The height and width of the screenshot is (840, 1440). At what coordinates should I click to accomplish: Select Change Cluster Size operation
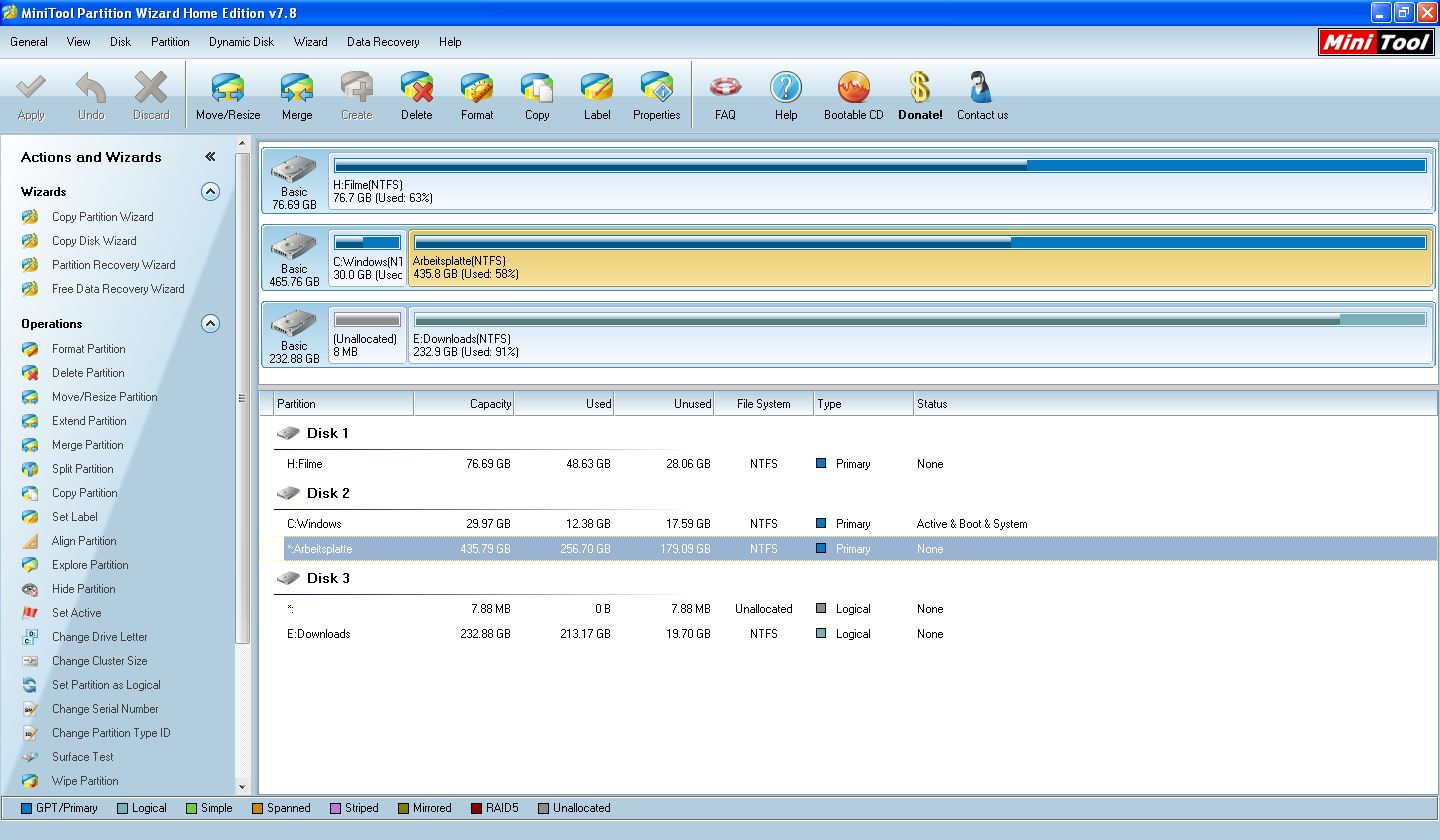click(x=99, y=661)
